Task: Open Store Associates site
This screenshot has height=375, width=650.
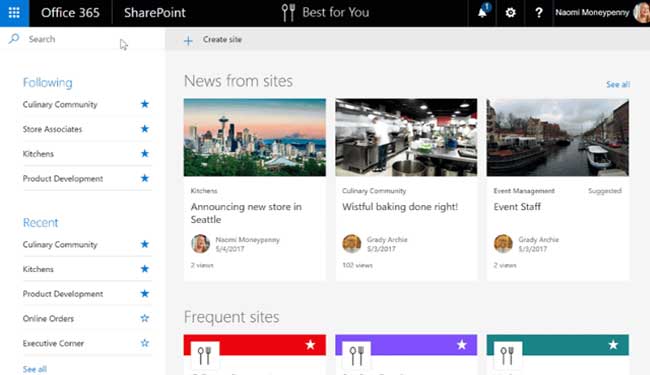Action: click(53, 129)
